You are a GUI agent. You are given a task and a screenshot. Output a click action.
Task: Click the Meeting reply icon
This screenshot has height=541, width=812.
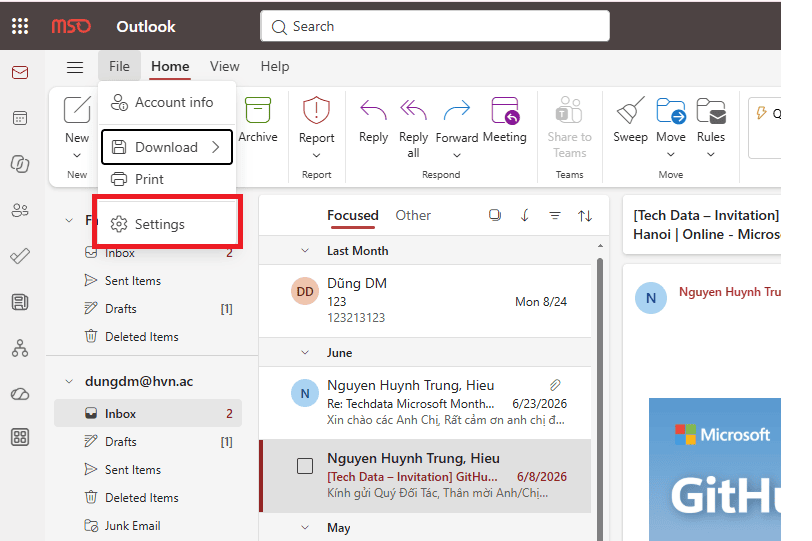click(x=505, y=110)
